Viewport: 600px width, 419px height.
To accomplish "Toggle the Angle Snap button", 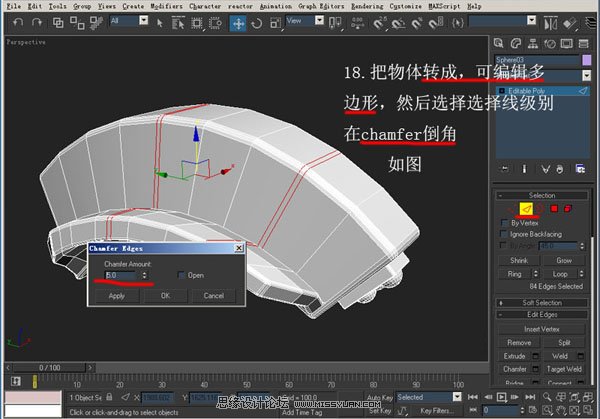I will pyautogui.click(x=398, y=24).
